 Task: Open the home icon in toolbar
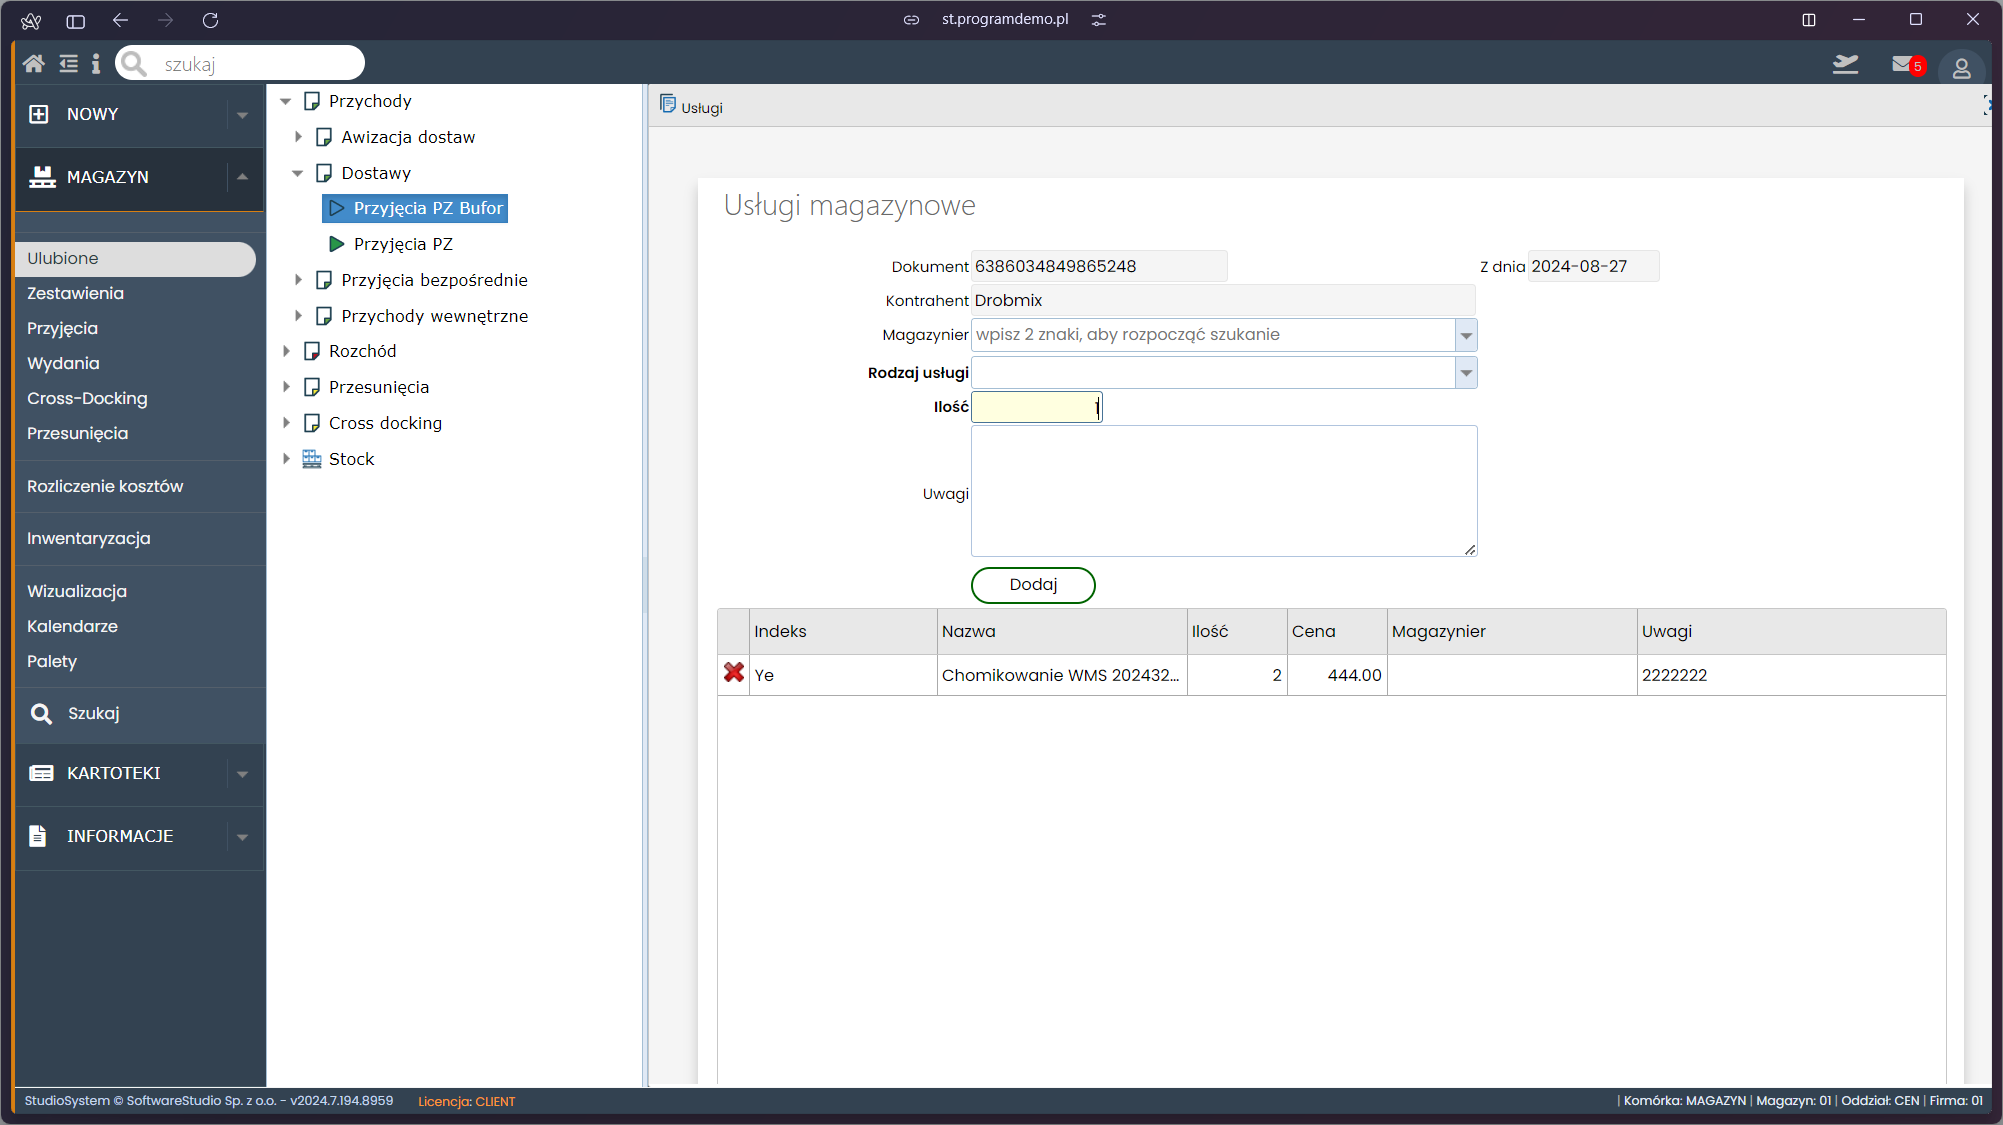(33, 64)
